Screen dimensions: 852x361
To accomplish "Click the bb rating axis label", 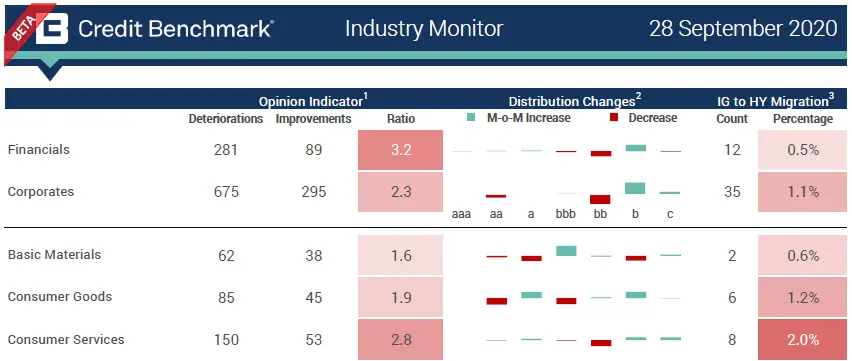I will [600, 214].
